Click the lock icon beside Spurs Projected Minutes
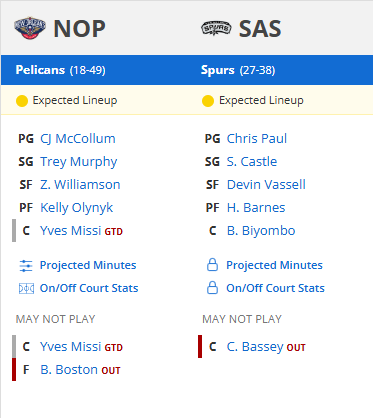This screenshot has width=373, height=418. click(212, 265)
